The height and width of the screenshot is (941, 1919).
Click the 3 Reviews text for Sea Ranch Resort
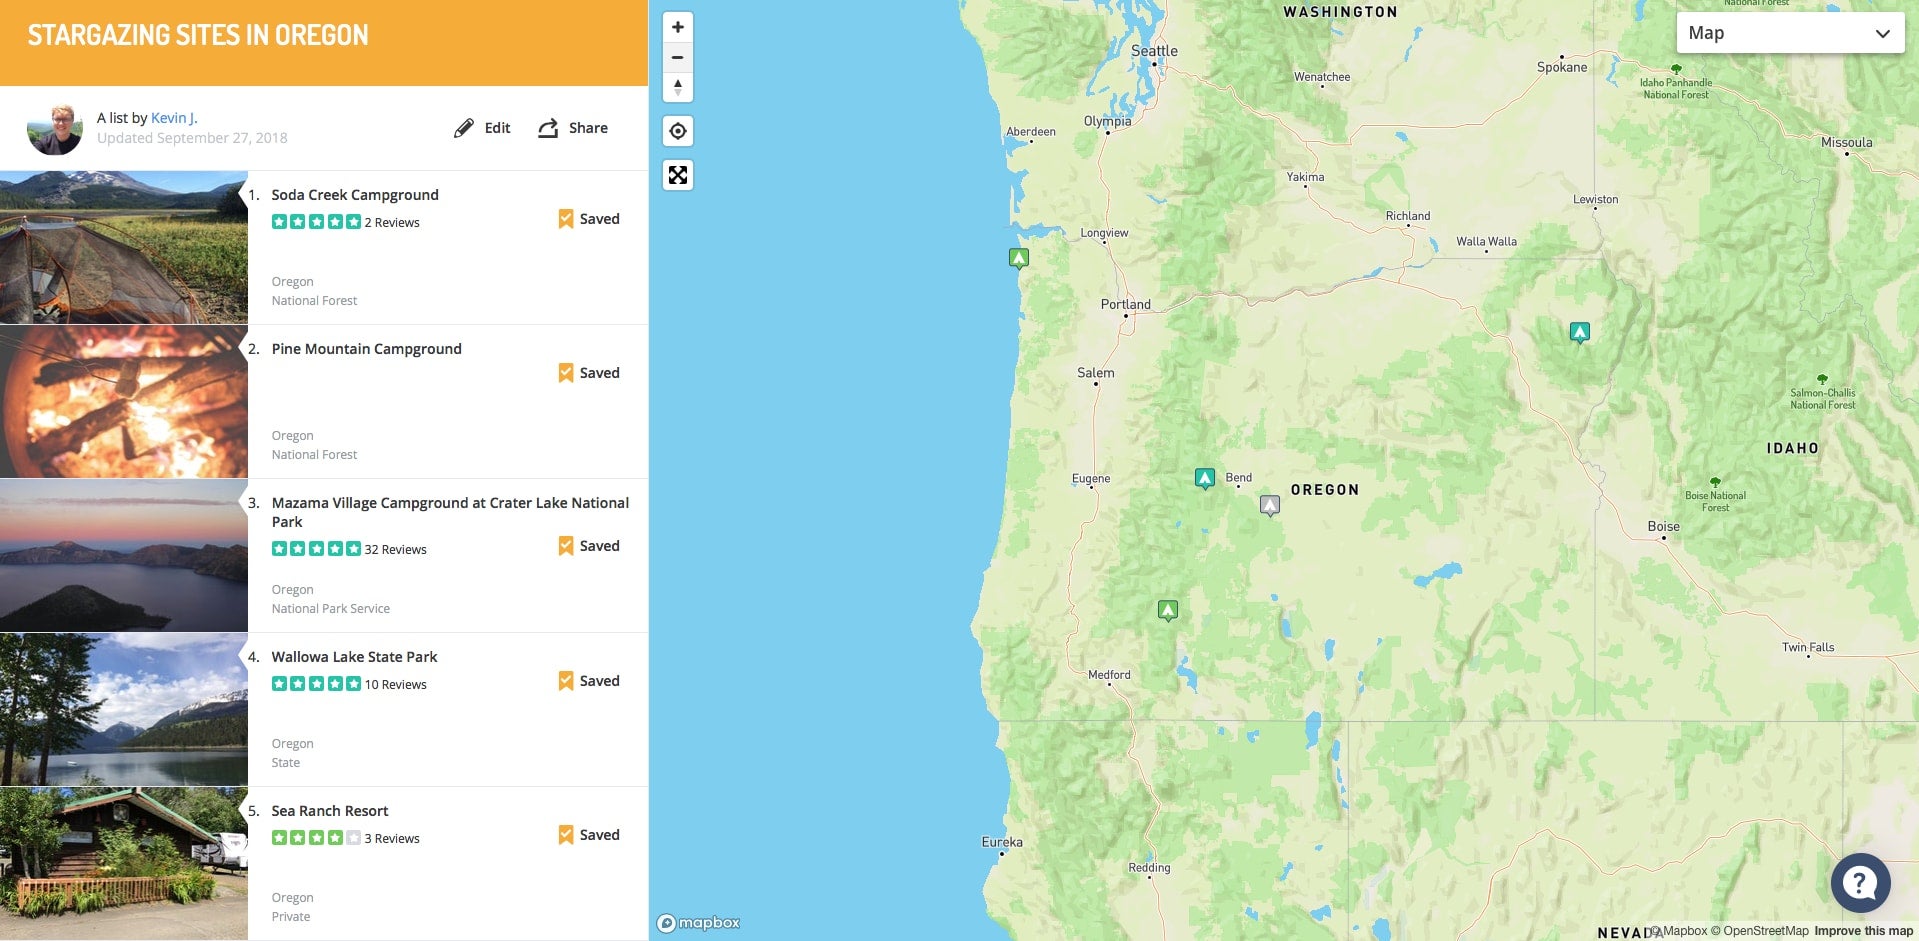coord(392,839)
